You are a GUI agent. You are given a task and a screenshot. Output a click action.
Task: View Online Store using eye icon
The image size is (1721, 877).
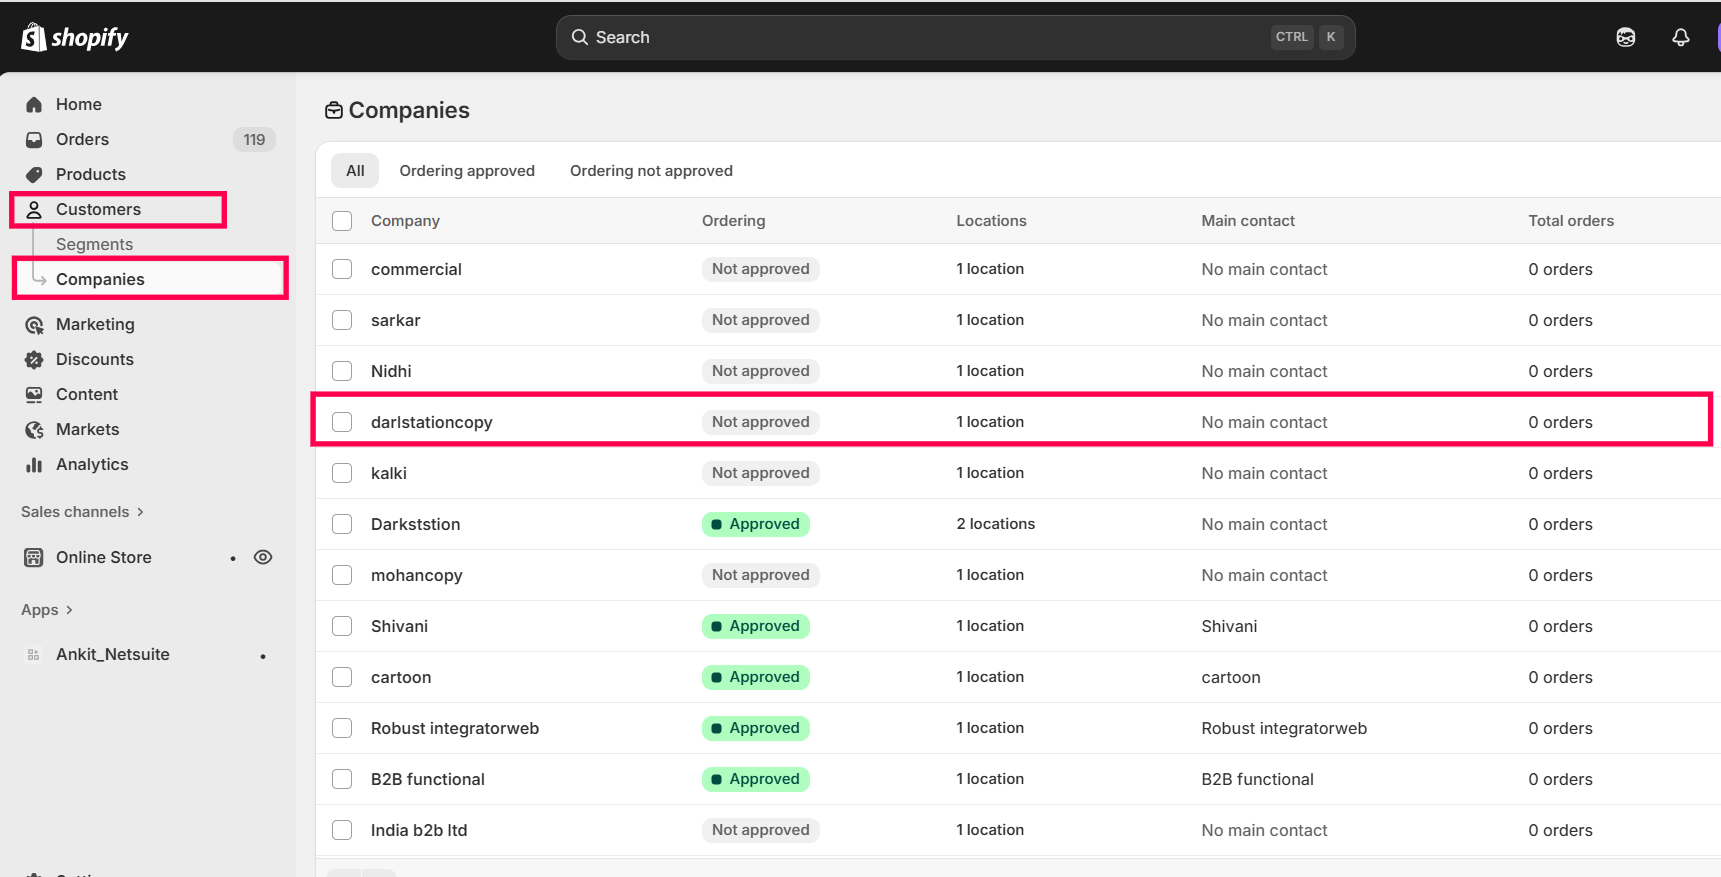coord(263,557)
